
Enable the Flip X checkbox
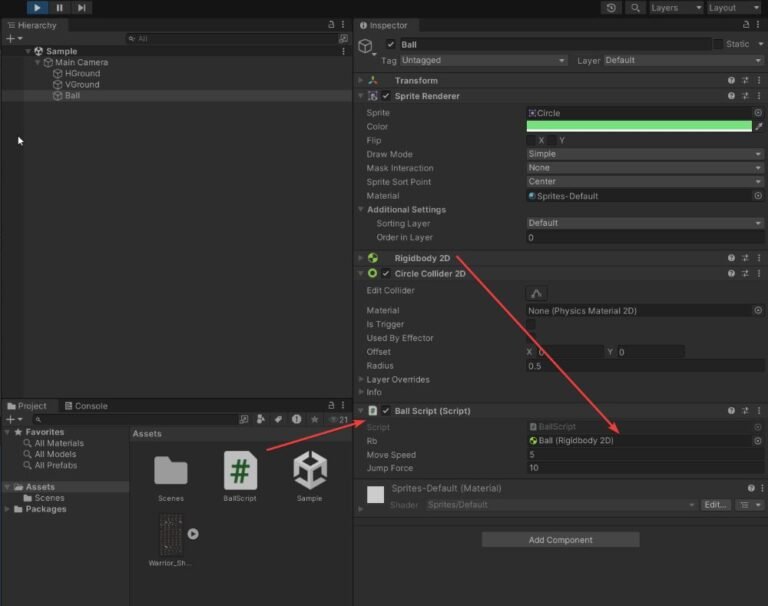[531, 141]
